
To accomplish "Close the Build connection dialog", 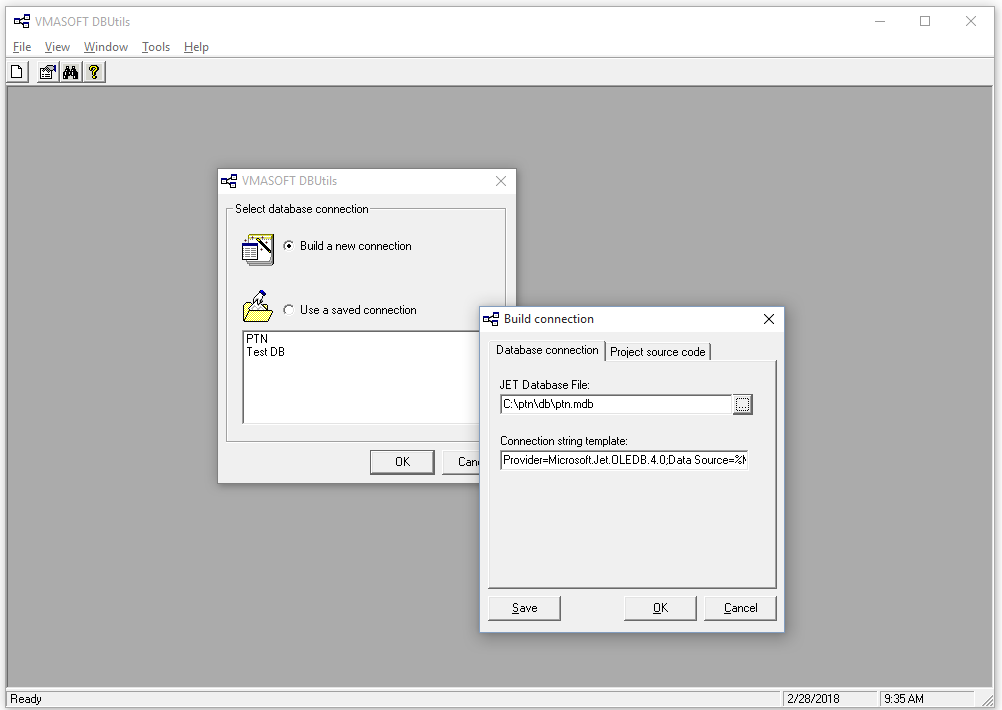I will click(x=769, y=319).
